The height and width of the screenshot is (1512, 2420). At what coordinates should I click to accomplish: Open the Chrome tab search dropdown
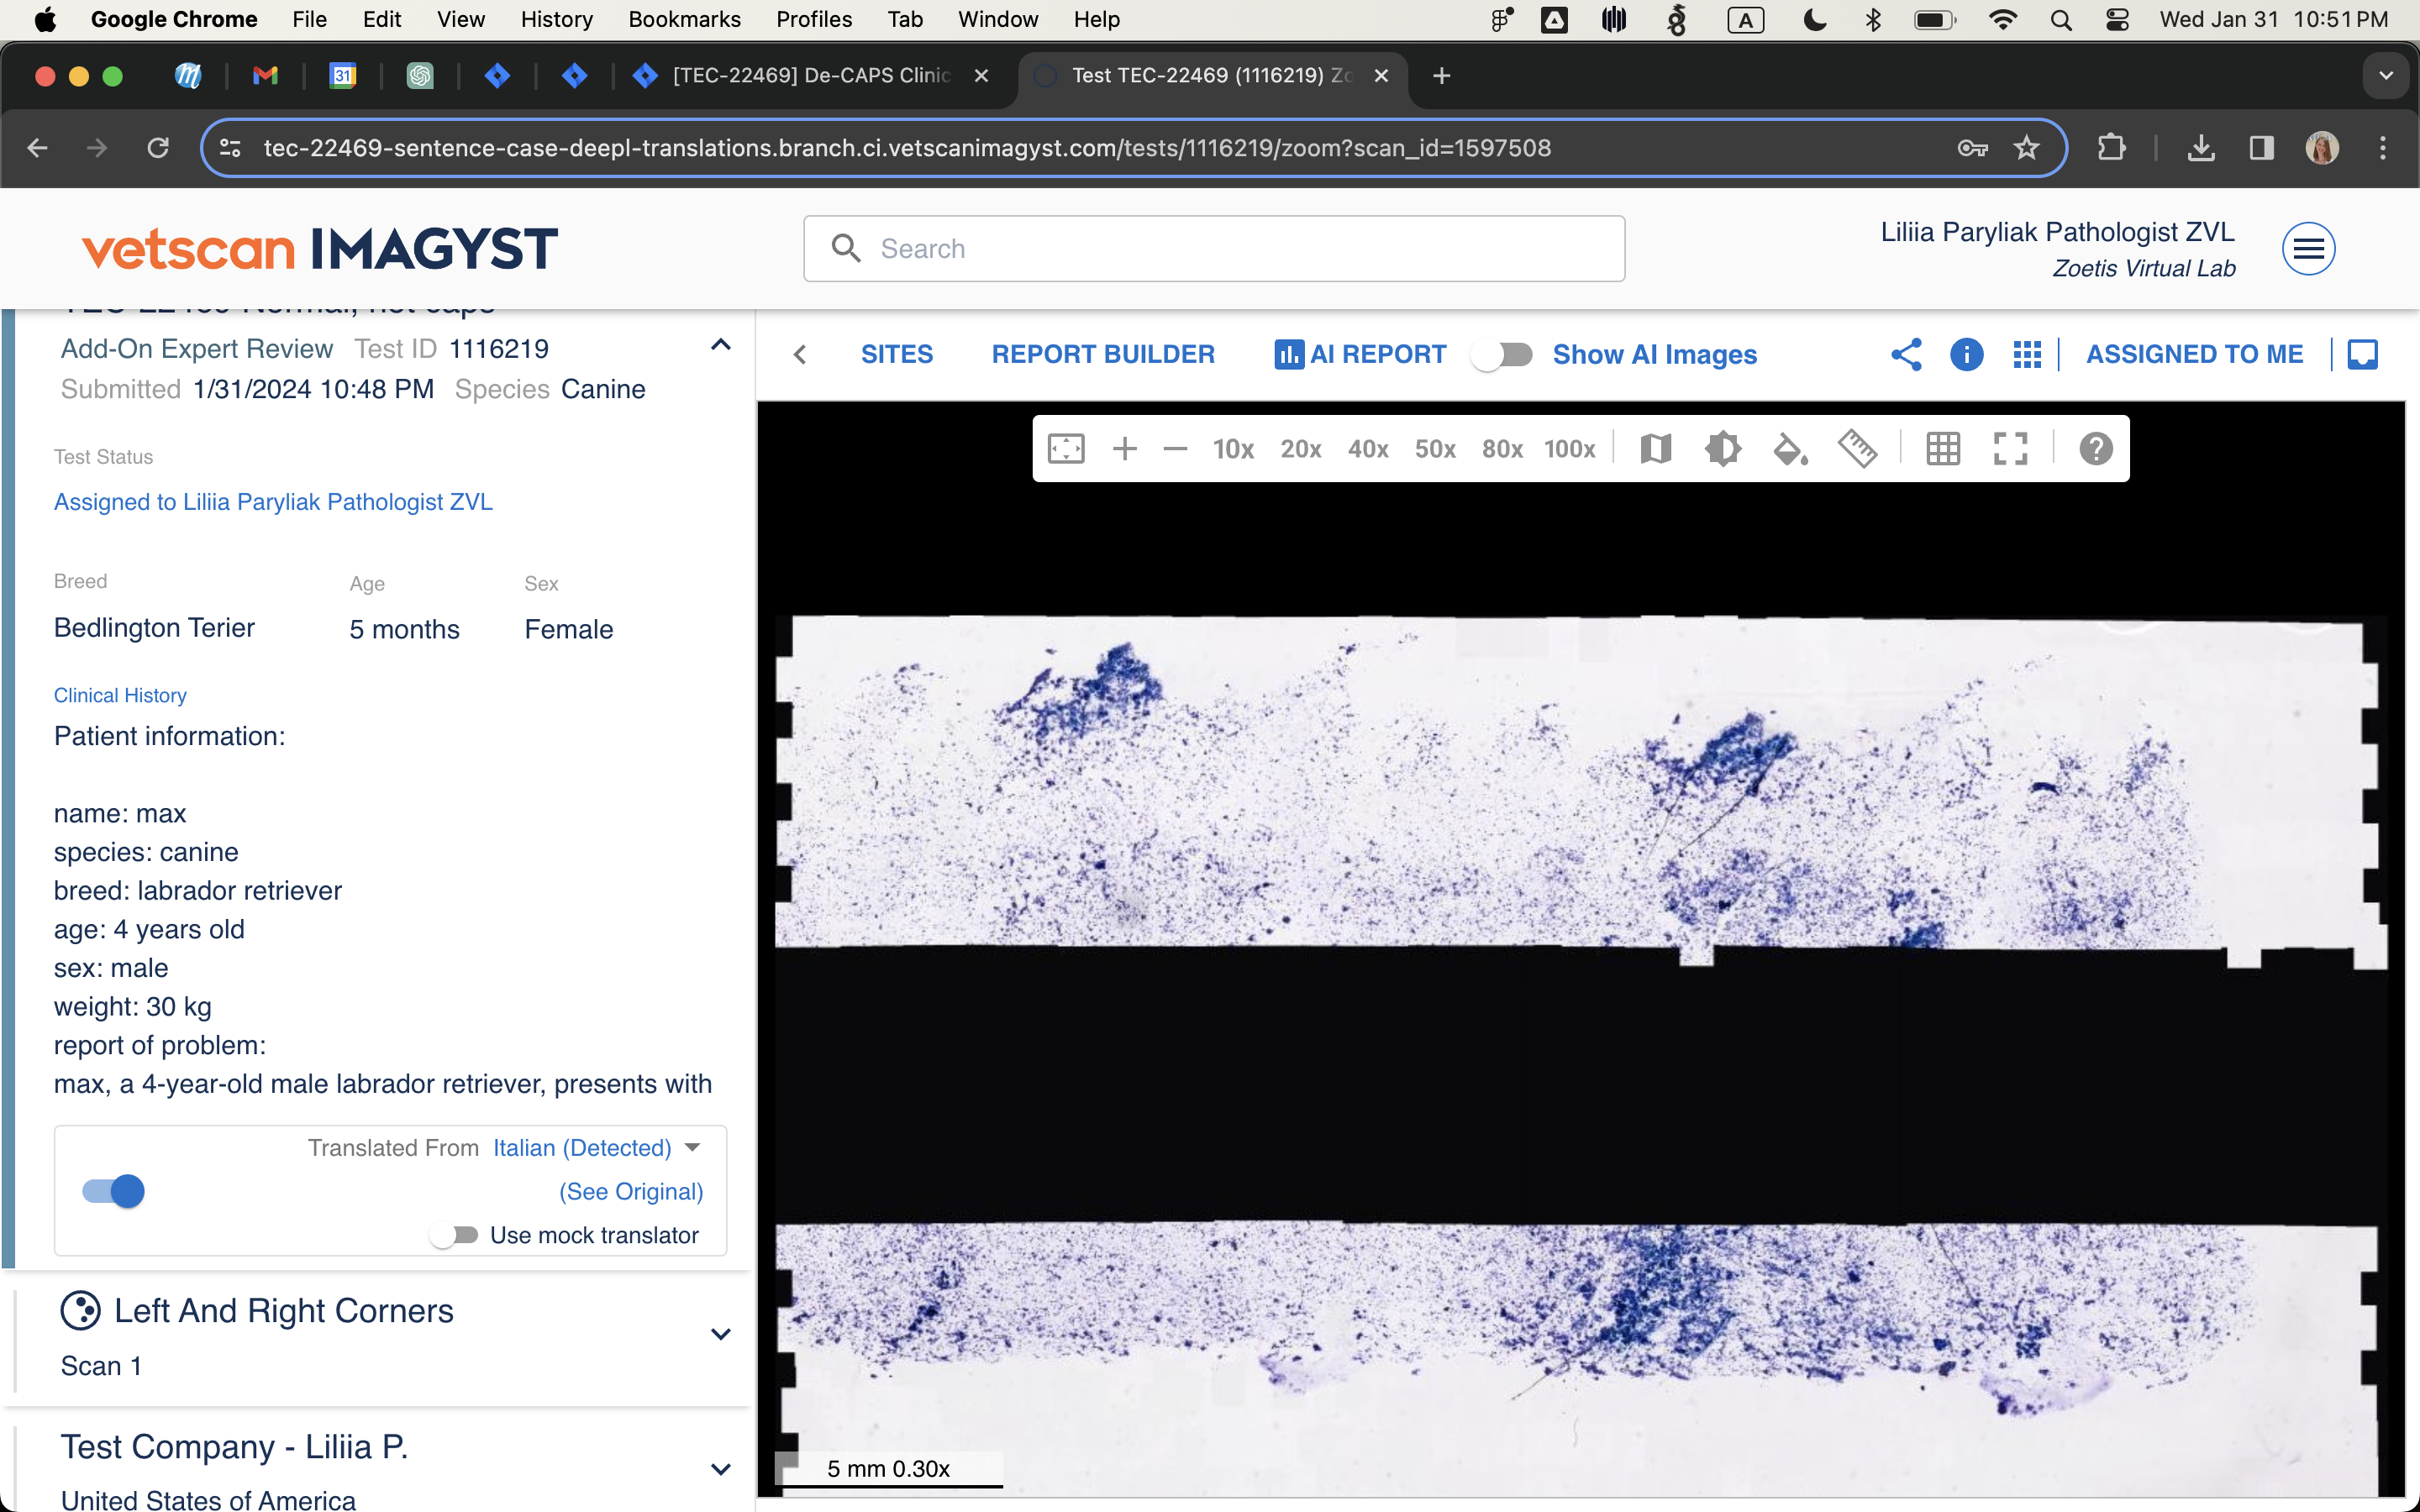[2386, 75]
